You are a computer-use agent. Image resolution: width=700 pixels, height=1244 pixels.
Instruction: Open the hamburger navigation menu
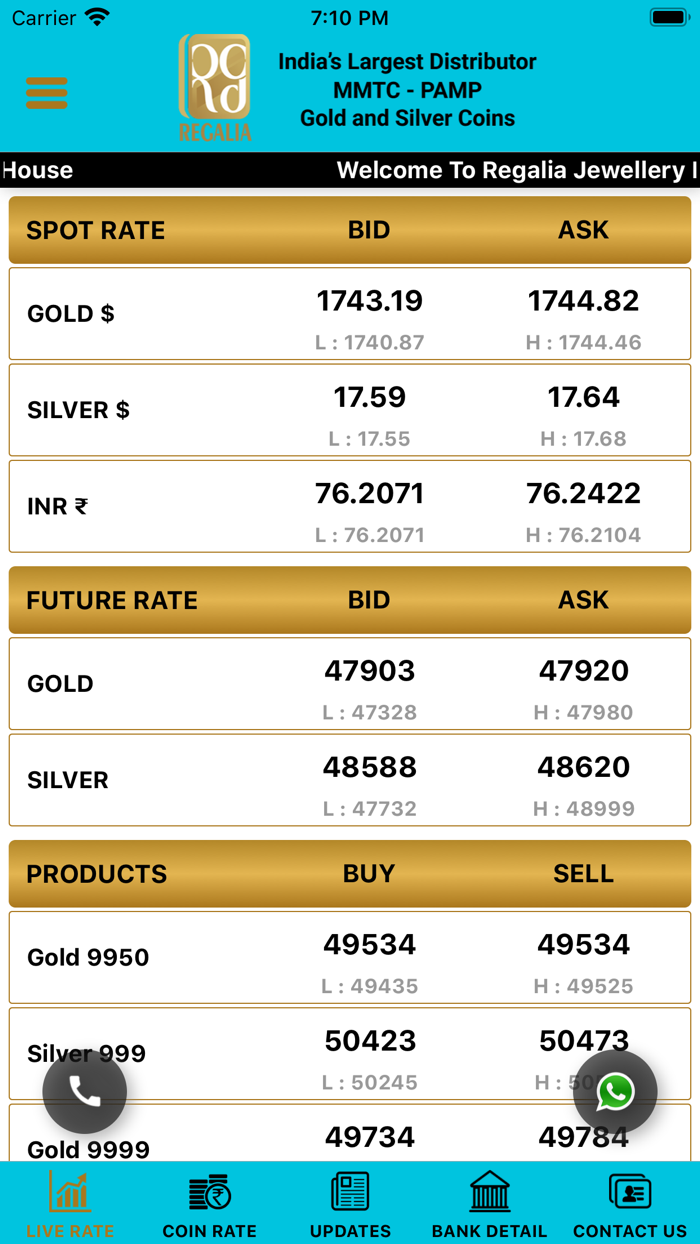46,91
